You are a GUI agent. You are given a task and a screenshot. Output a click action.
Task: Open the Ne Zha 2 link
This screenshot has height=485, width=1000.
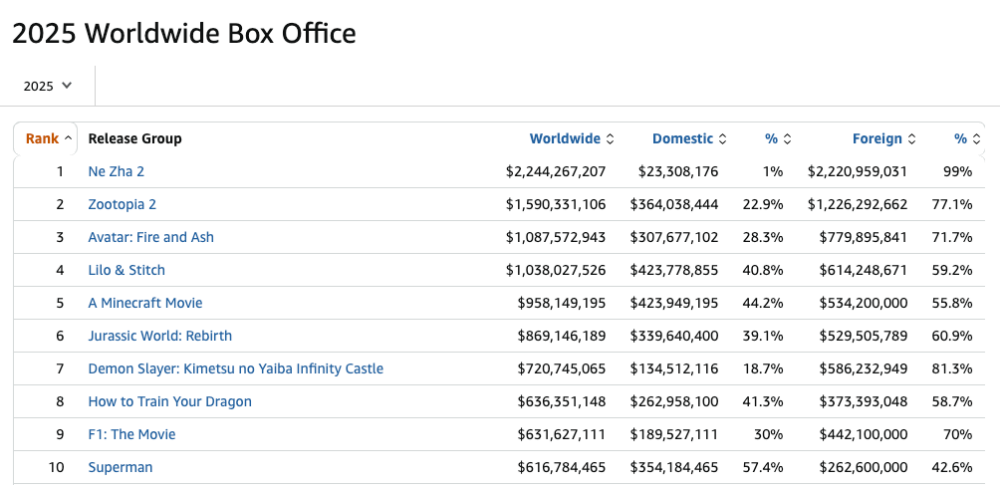coord(116,172)
